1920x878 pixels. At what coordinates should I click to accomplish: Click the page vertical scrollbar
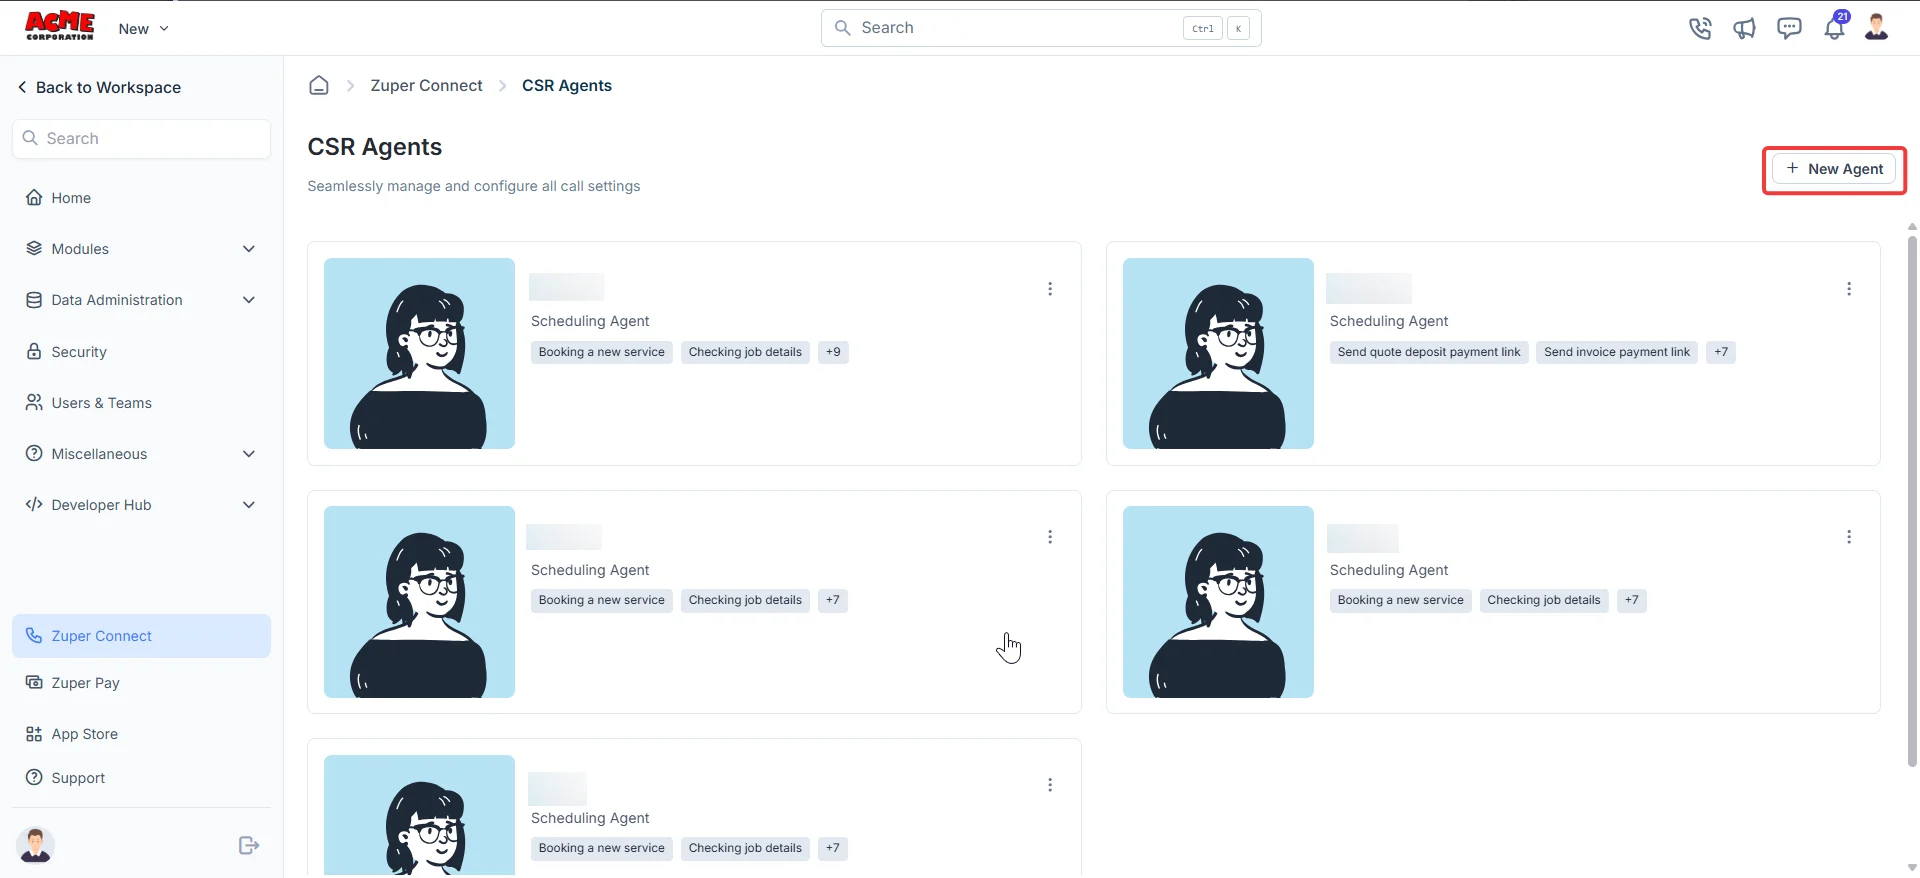click(x=1912, y=500)
